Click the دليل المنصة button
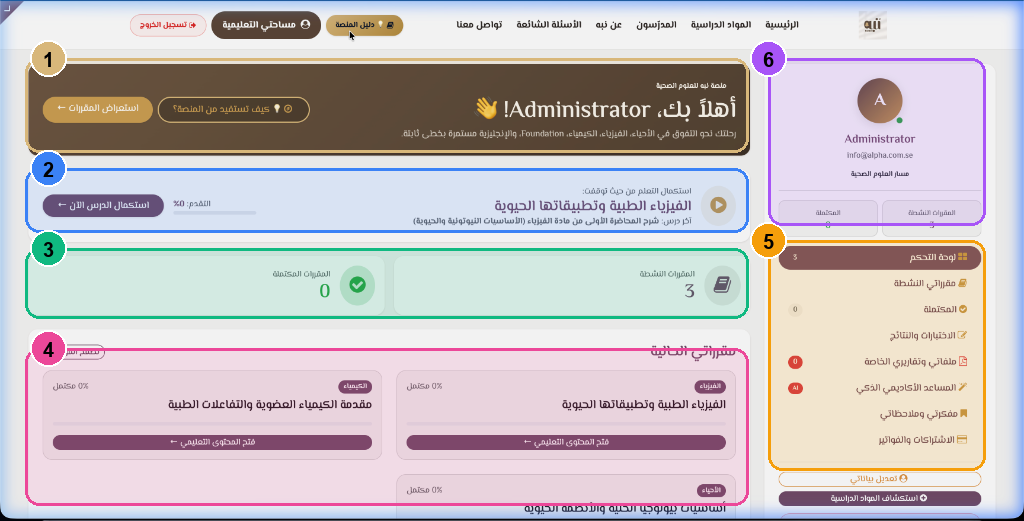Viewport: 1024px width, 521px height. (364, 25)
